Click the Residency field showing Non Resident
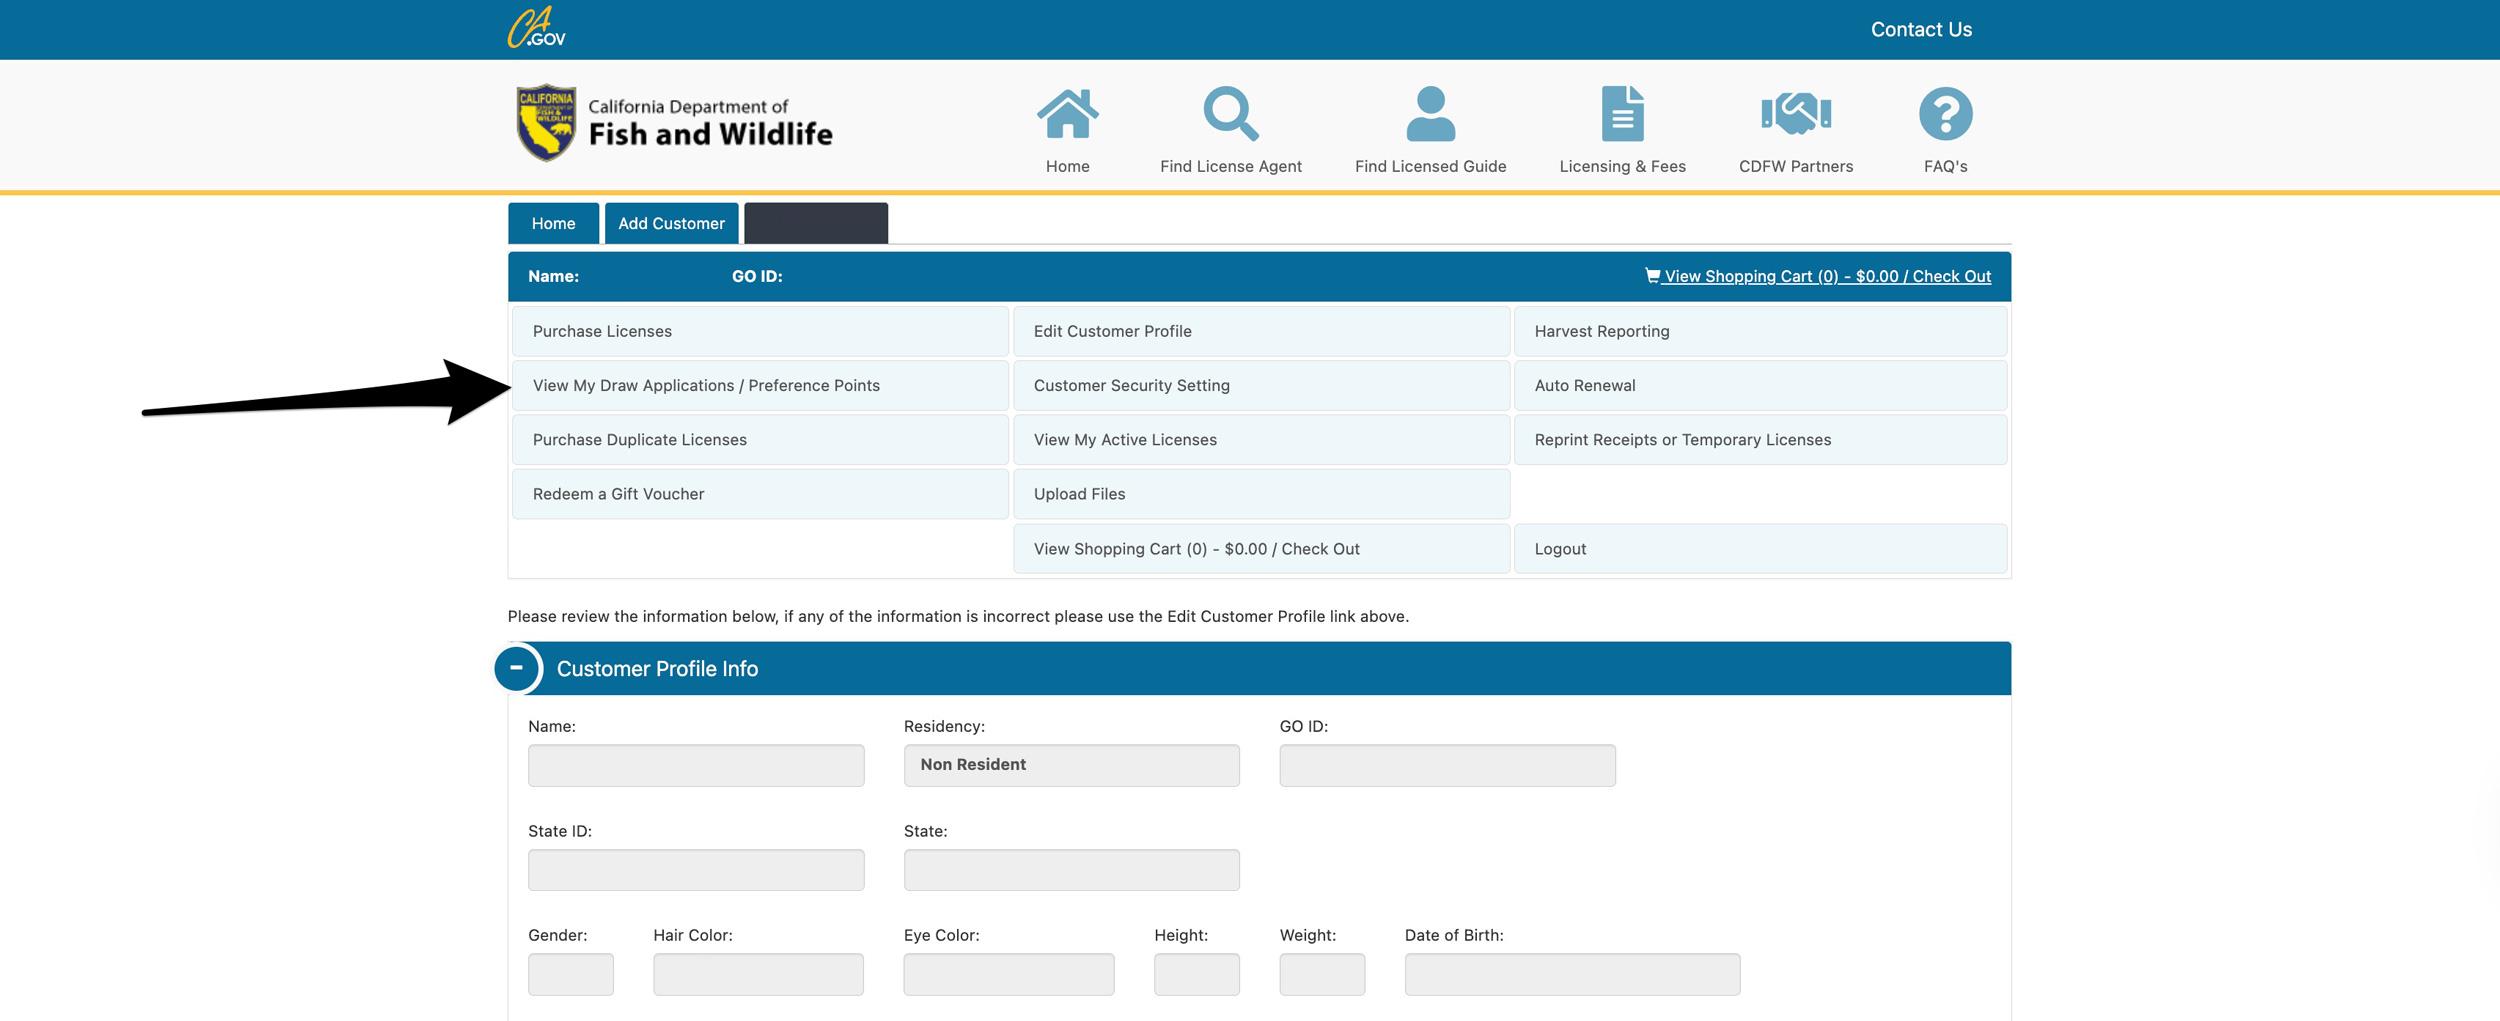Screen dimensions: 2500x1021 (1071, 765)
